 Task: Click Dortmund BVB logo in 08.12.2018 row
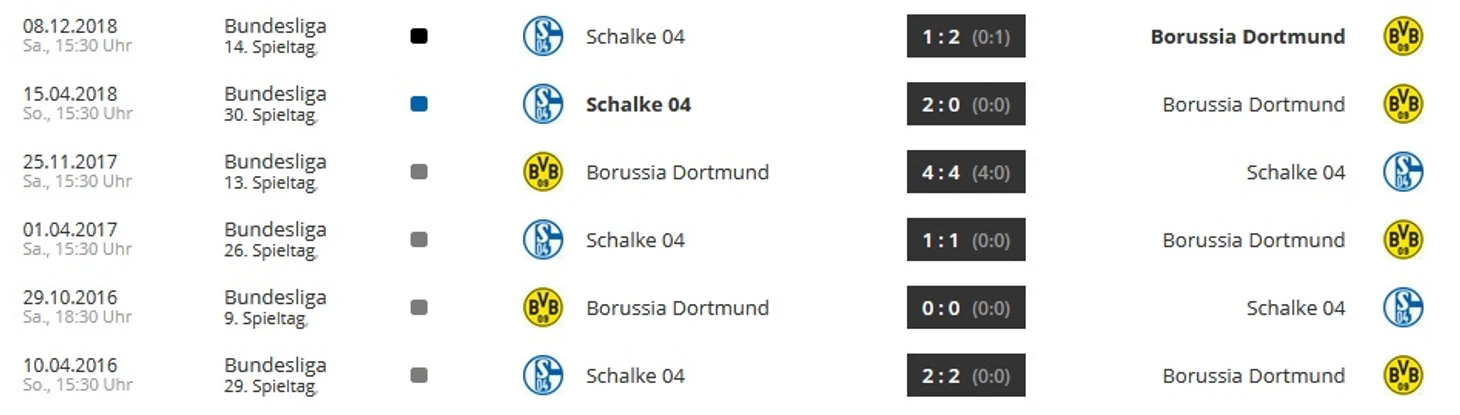pos(1403,36)
